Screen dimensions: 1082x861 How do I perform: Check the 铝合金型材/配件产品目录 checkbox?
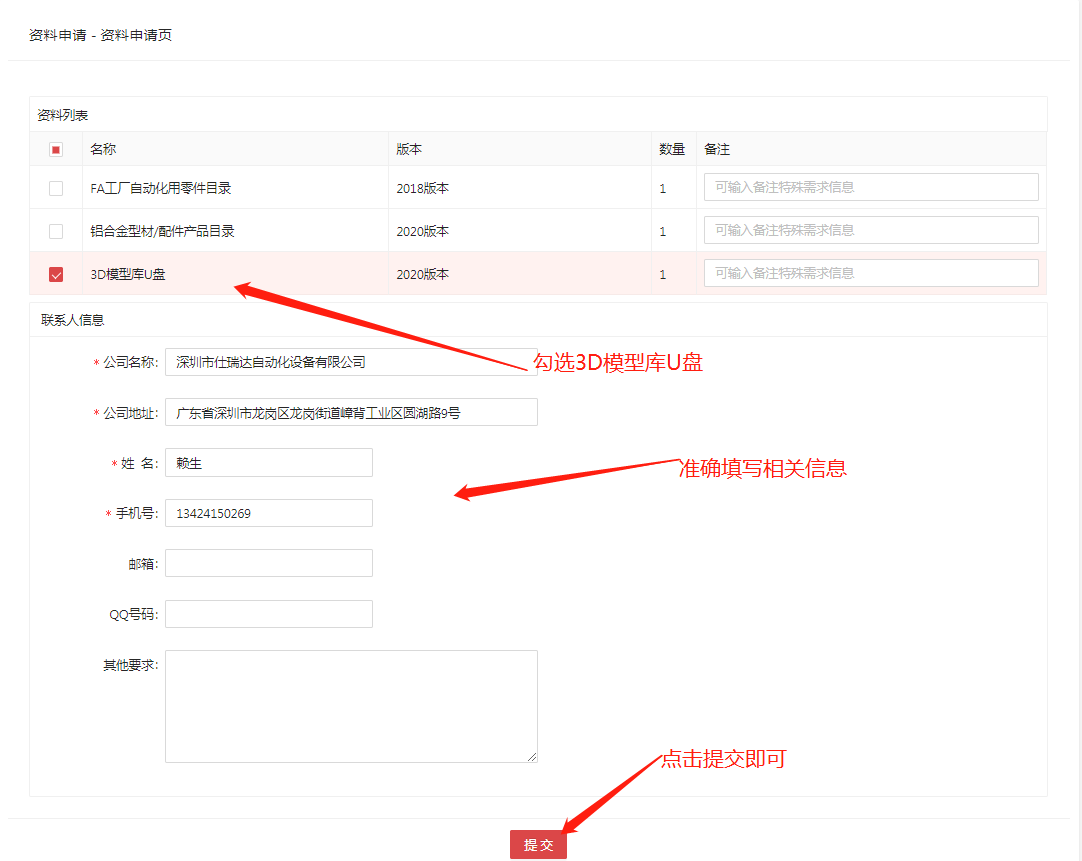(56, 231)
